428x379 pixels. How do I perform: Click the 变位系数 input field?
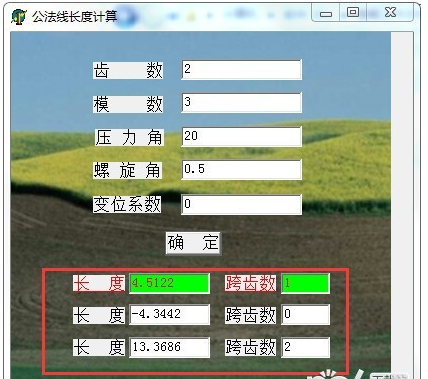(242, 204)
